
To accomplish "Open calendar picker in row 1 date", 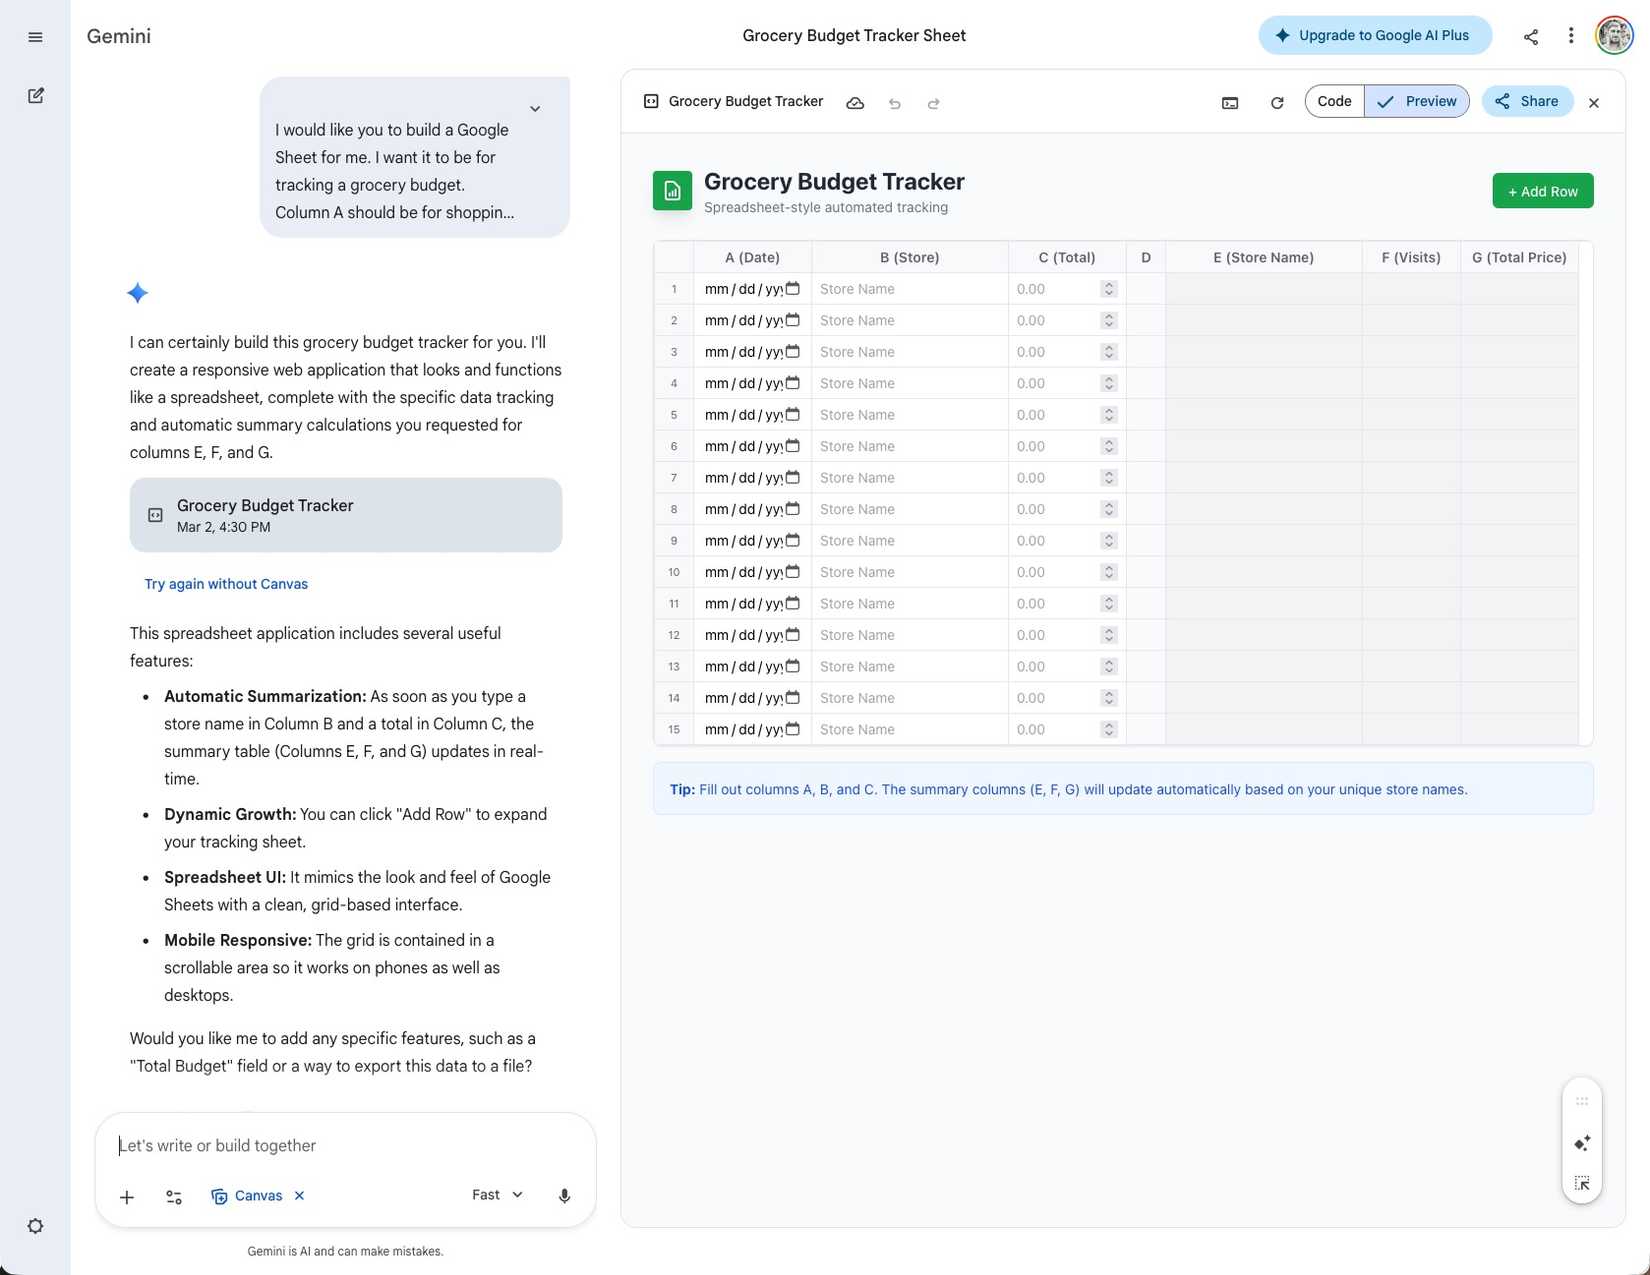I will (x=793, y=288).
